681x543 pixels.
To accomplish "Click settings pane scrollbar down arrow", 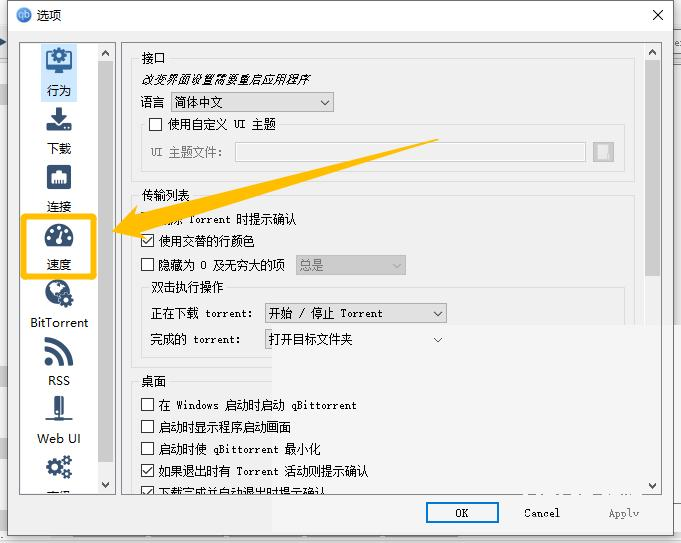I will pyautogui.click(x=652, y=486).
